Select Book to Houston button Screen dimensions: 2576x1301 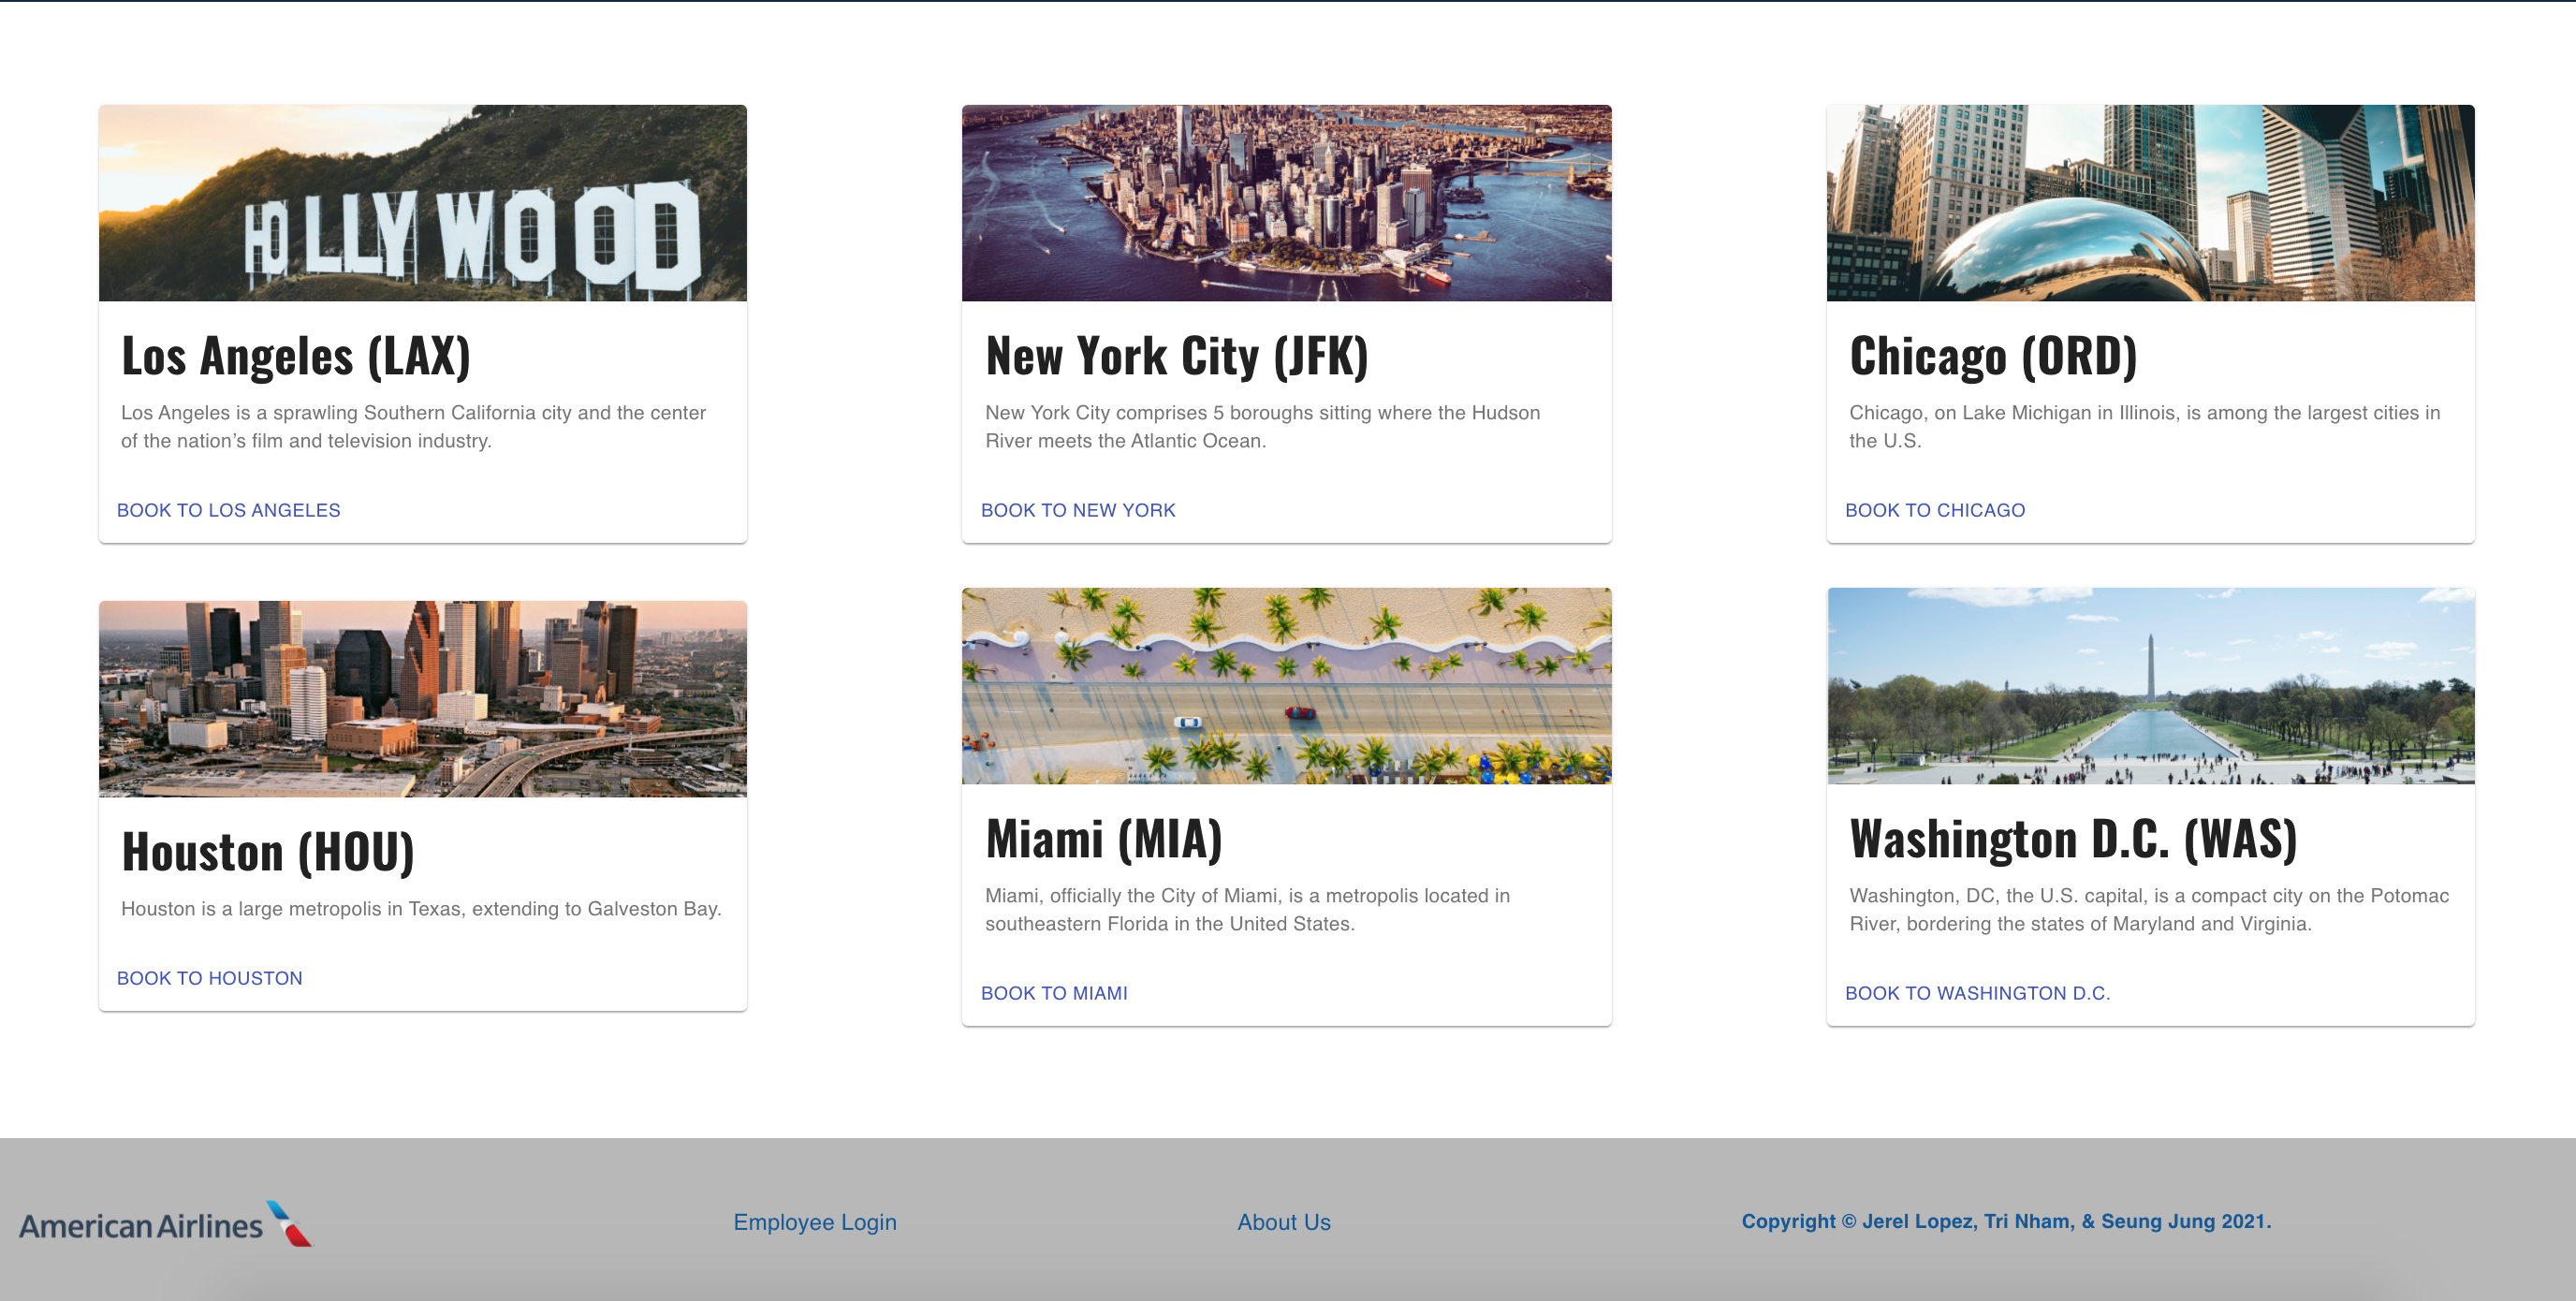click(x=209, y=978)
